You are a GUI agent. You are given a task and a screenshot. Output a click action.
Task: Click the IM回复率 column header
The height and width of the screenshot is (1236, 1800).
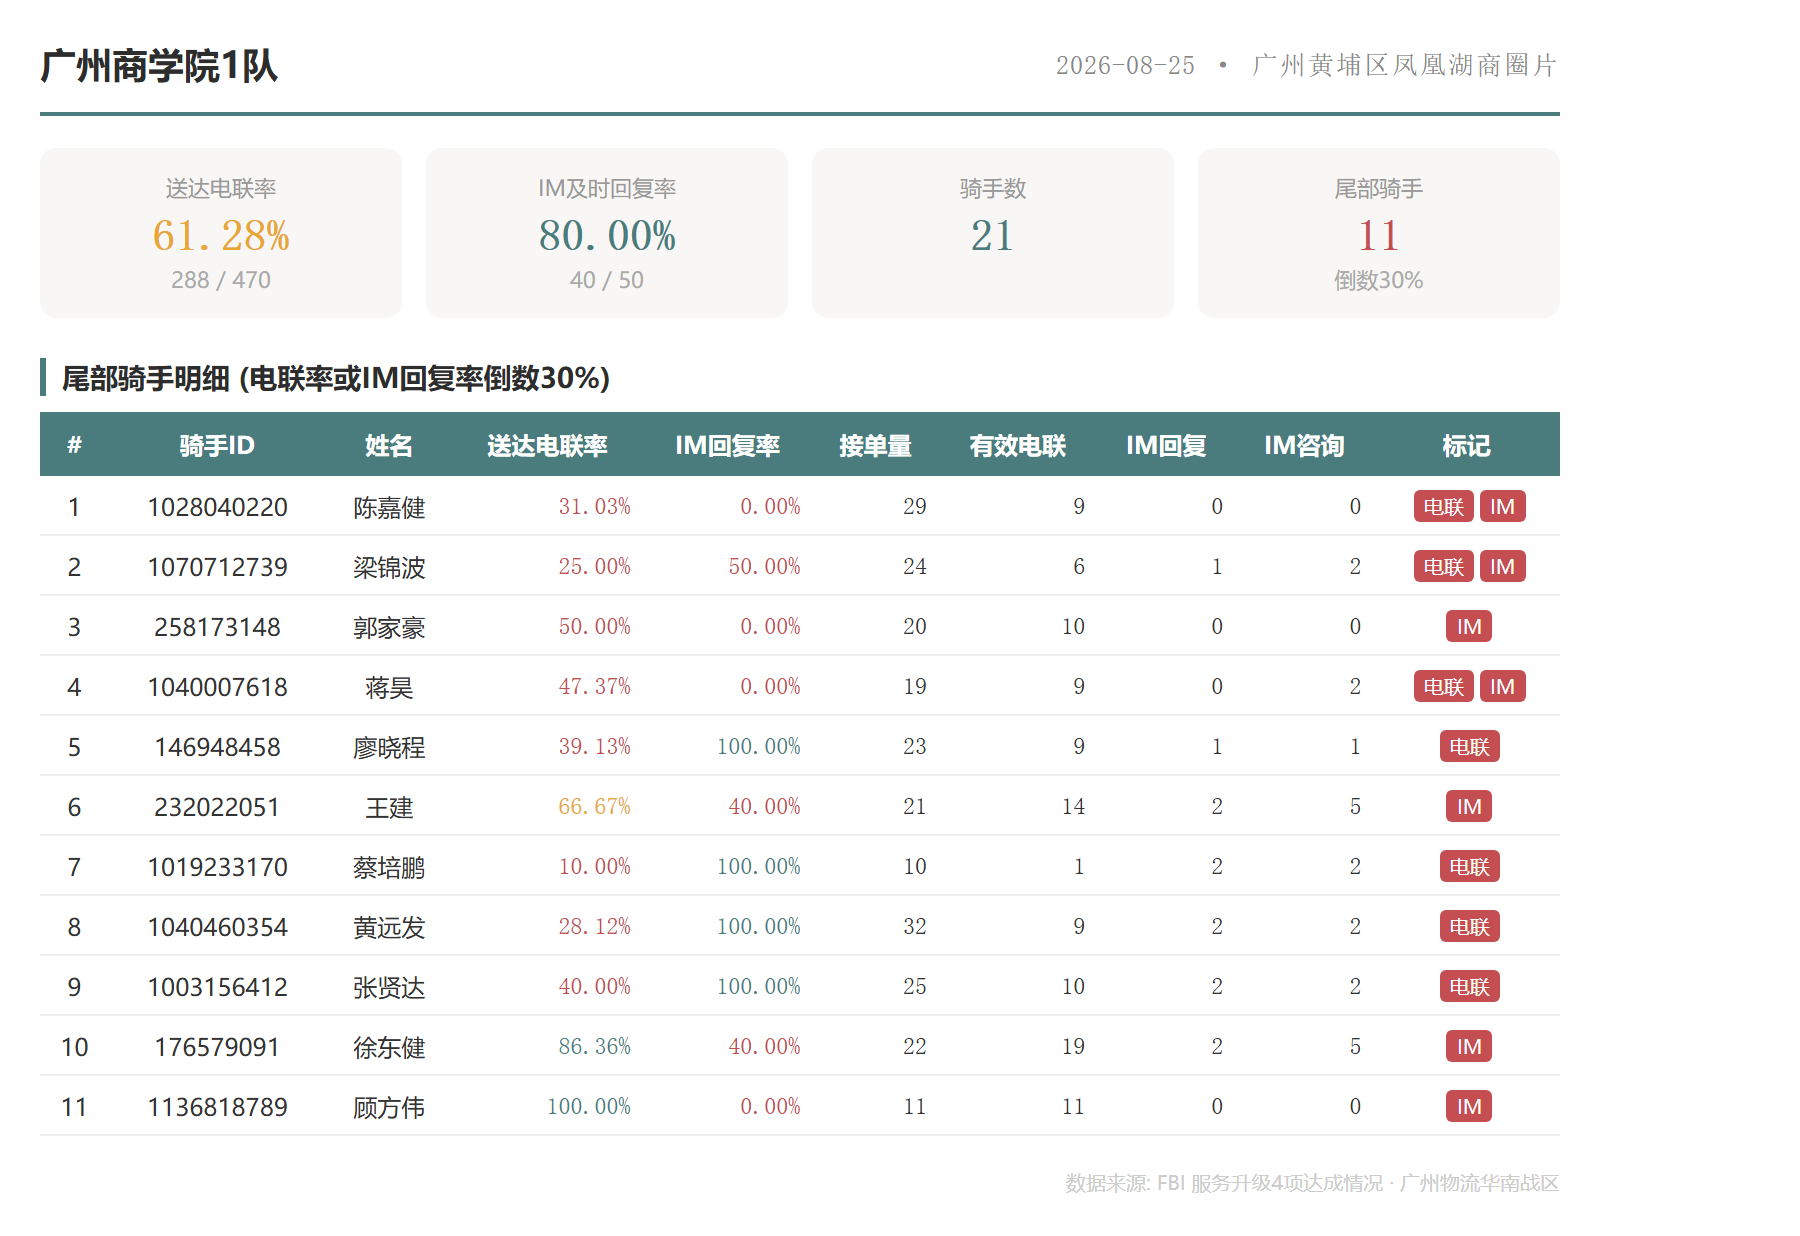coord(727,446)
